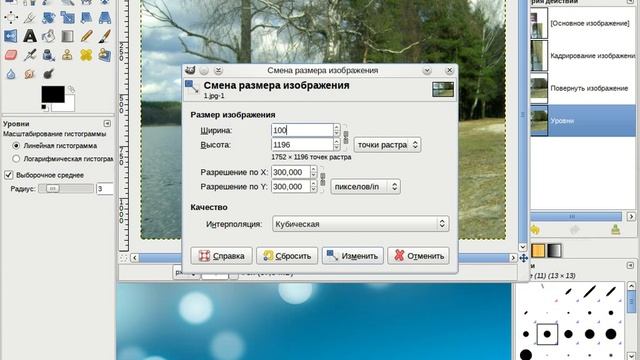Select the Blur/Sharpen droplet tool
640x360 pixels.
tap(11, 74)
